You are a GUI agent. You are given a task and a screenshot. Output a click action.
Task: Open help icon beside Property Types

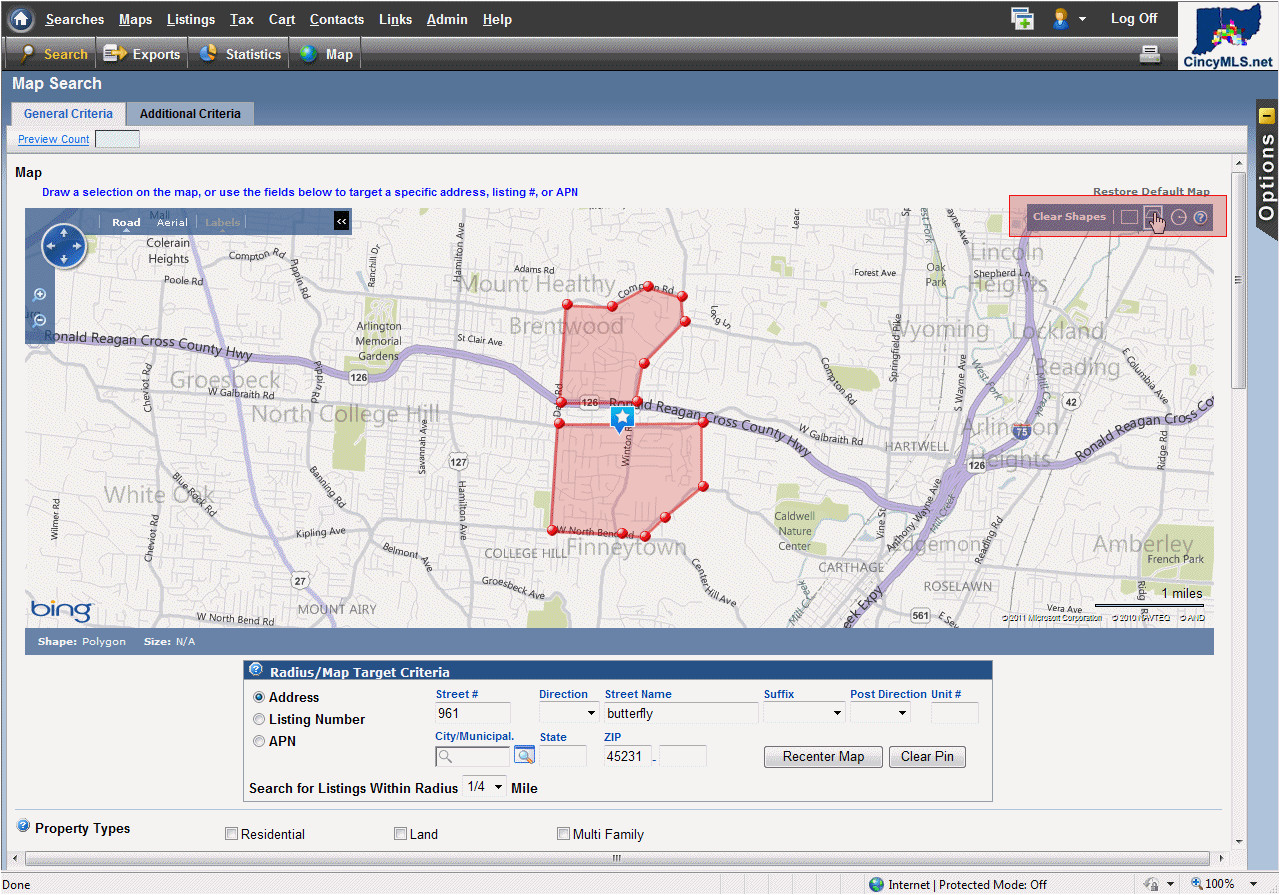click(x=24, y=826)
